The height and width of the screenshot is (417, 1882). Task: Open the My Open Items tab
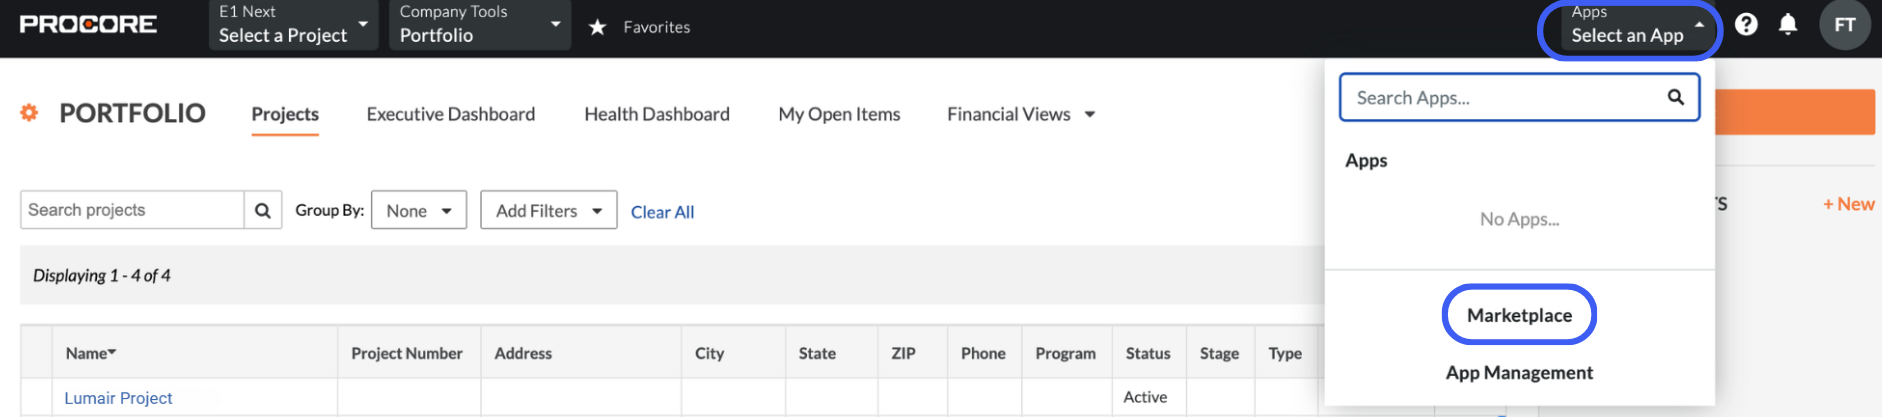pos(839,114)
